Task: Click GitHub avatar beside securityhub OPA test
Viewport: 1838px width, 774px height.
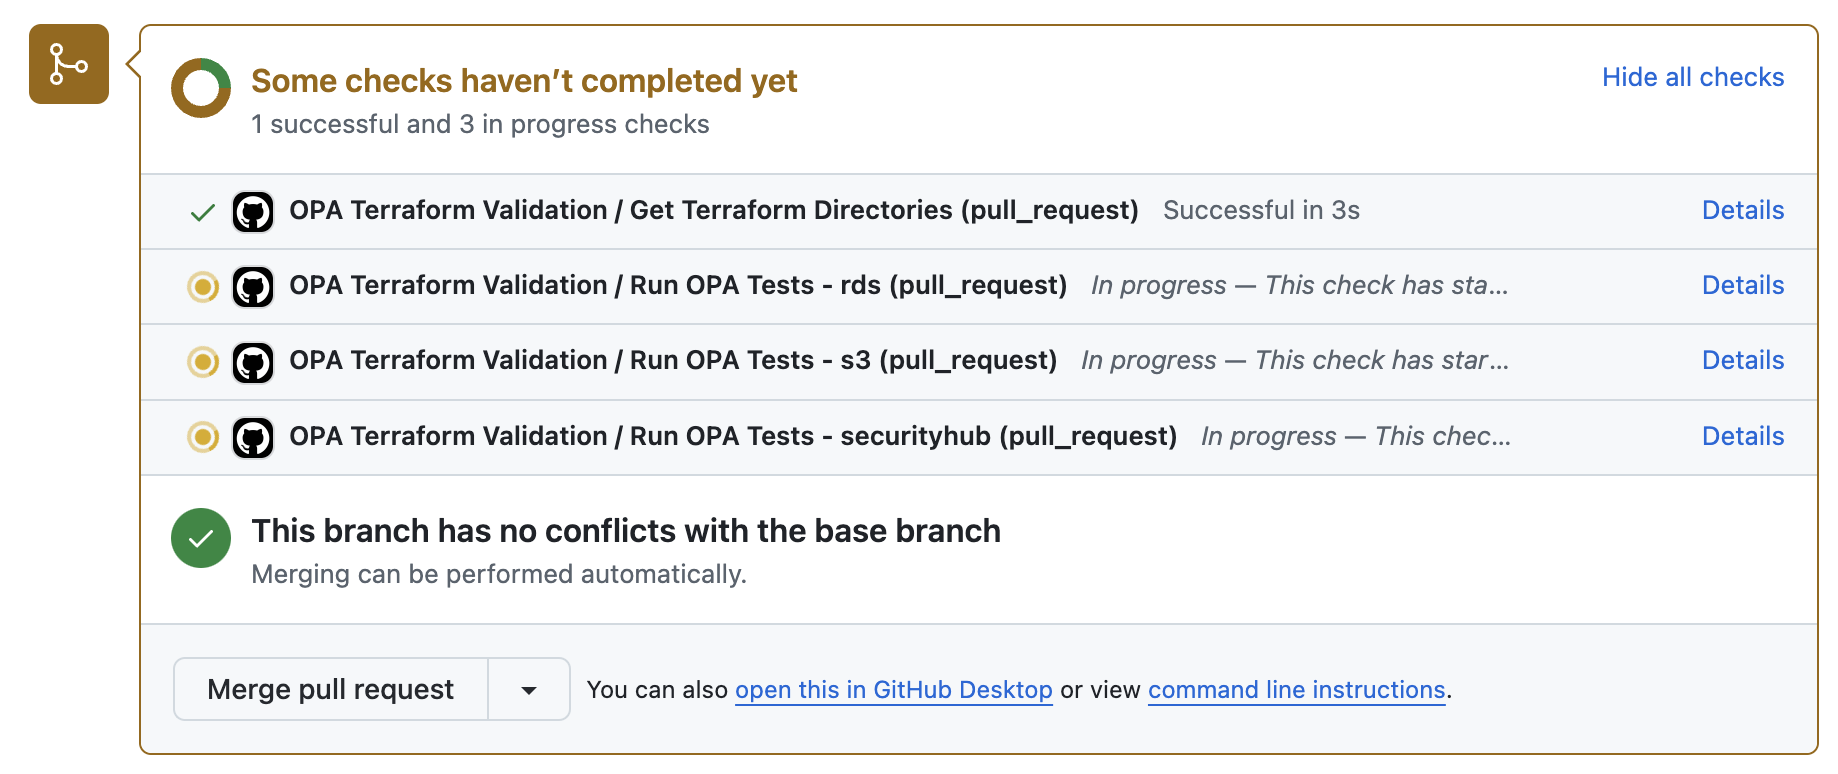Action: 253,437
